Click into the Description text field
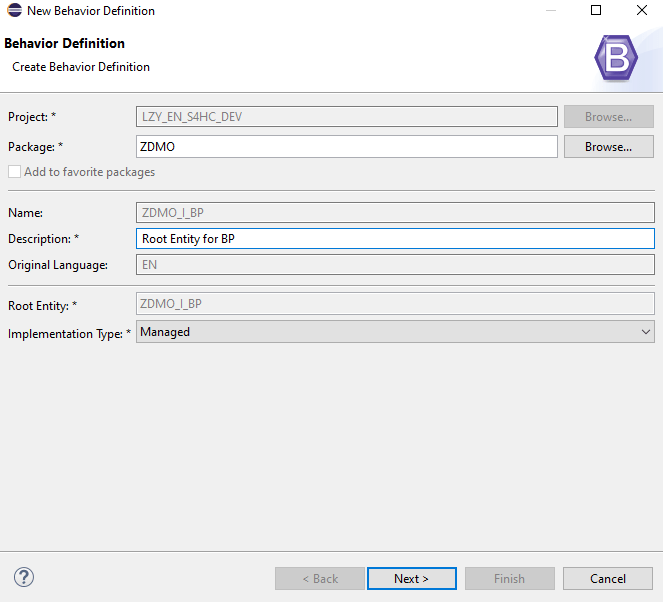The image size is (663, 602). pos(394,239)
